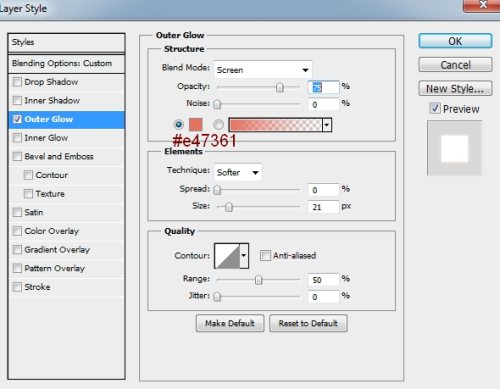Click the style preview thumbnail
Screen dimensions: 500x389
coord(454,148)
